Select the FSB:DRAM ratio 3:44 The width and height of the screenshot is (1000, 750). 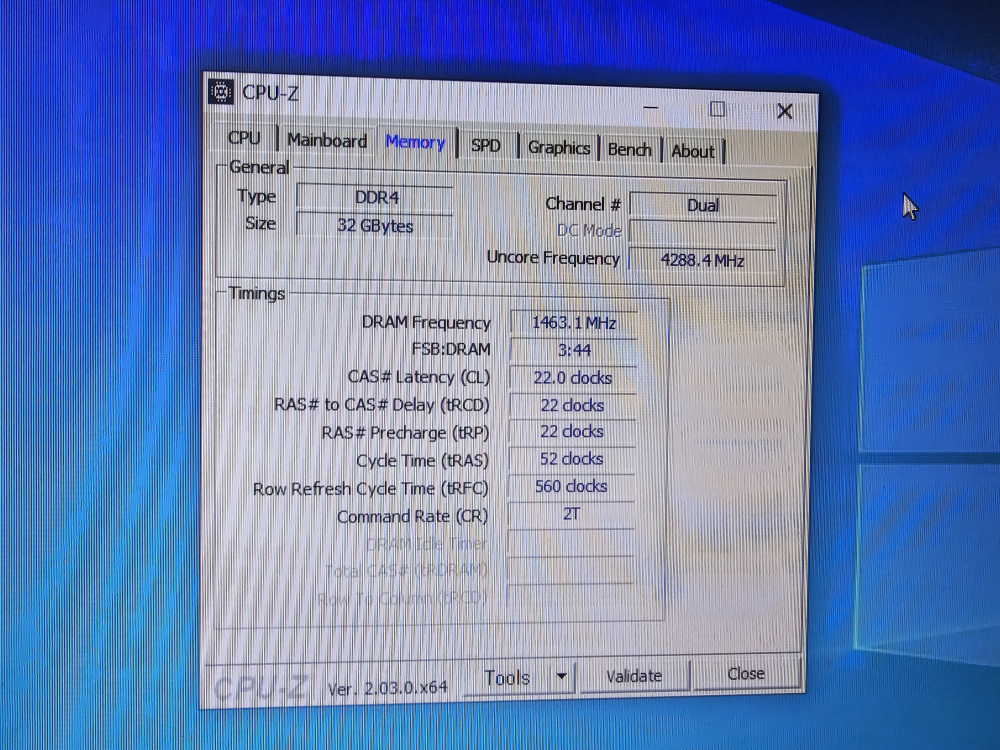[x=573, y=350]
